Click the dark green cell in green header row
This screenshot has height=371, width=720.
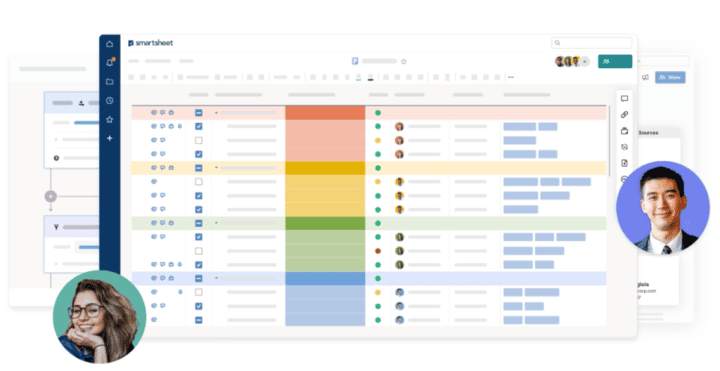(x=325, y=223)
